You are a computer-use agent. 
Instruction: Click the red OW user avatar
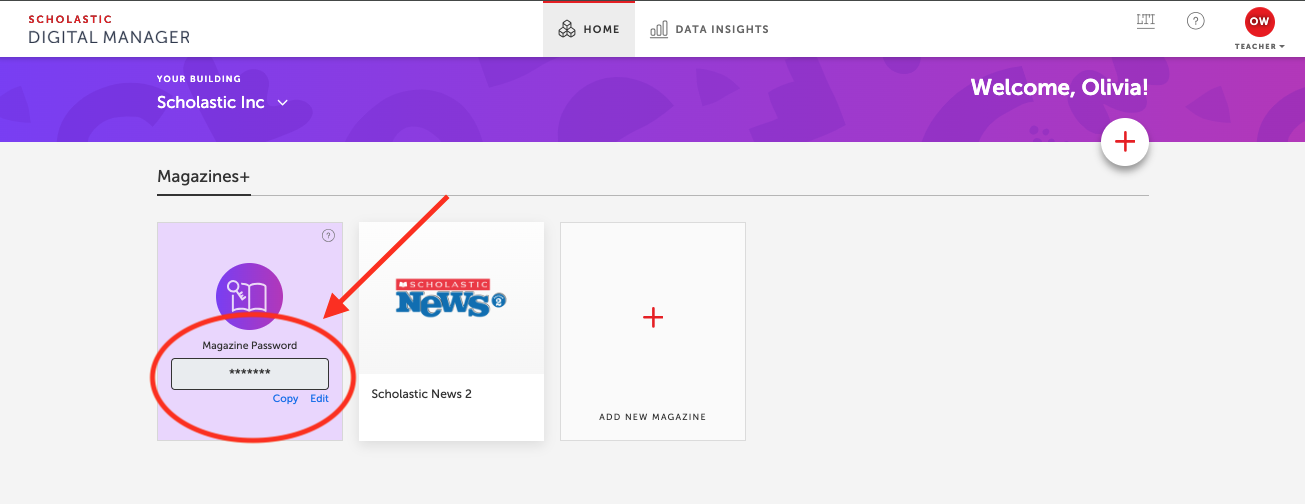pyautogui.click(x=1259, y=22)
